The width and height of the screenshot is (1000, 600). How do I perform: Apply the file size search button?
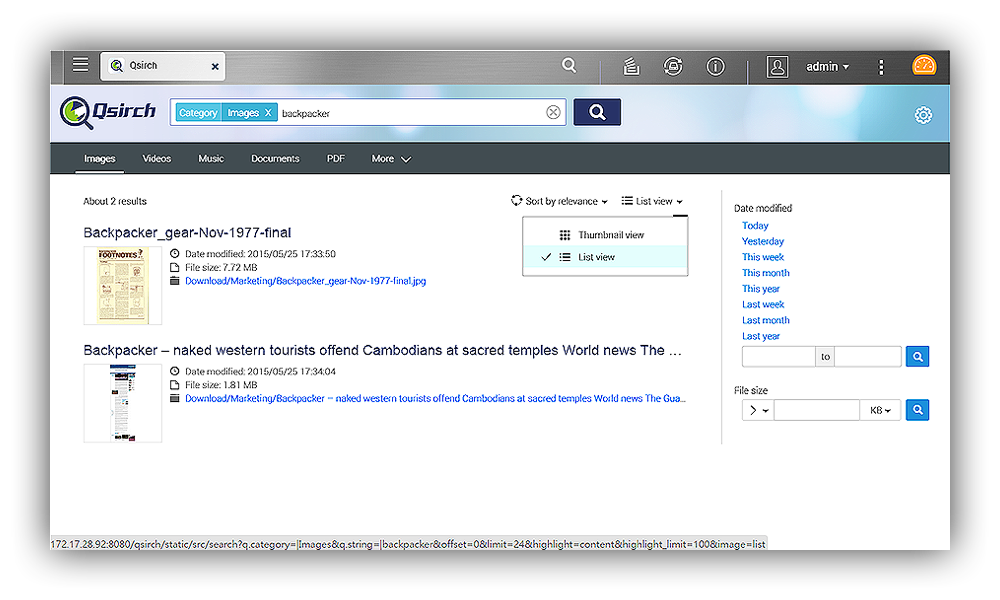tap(917, 410)
